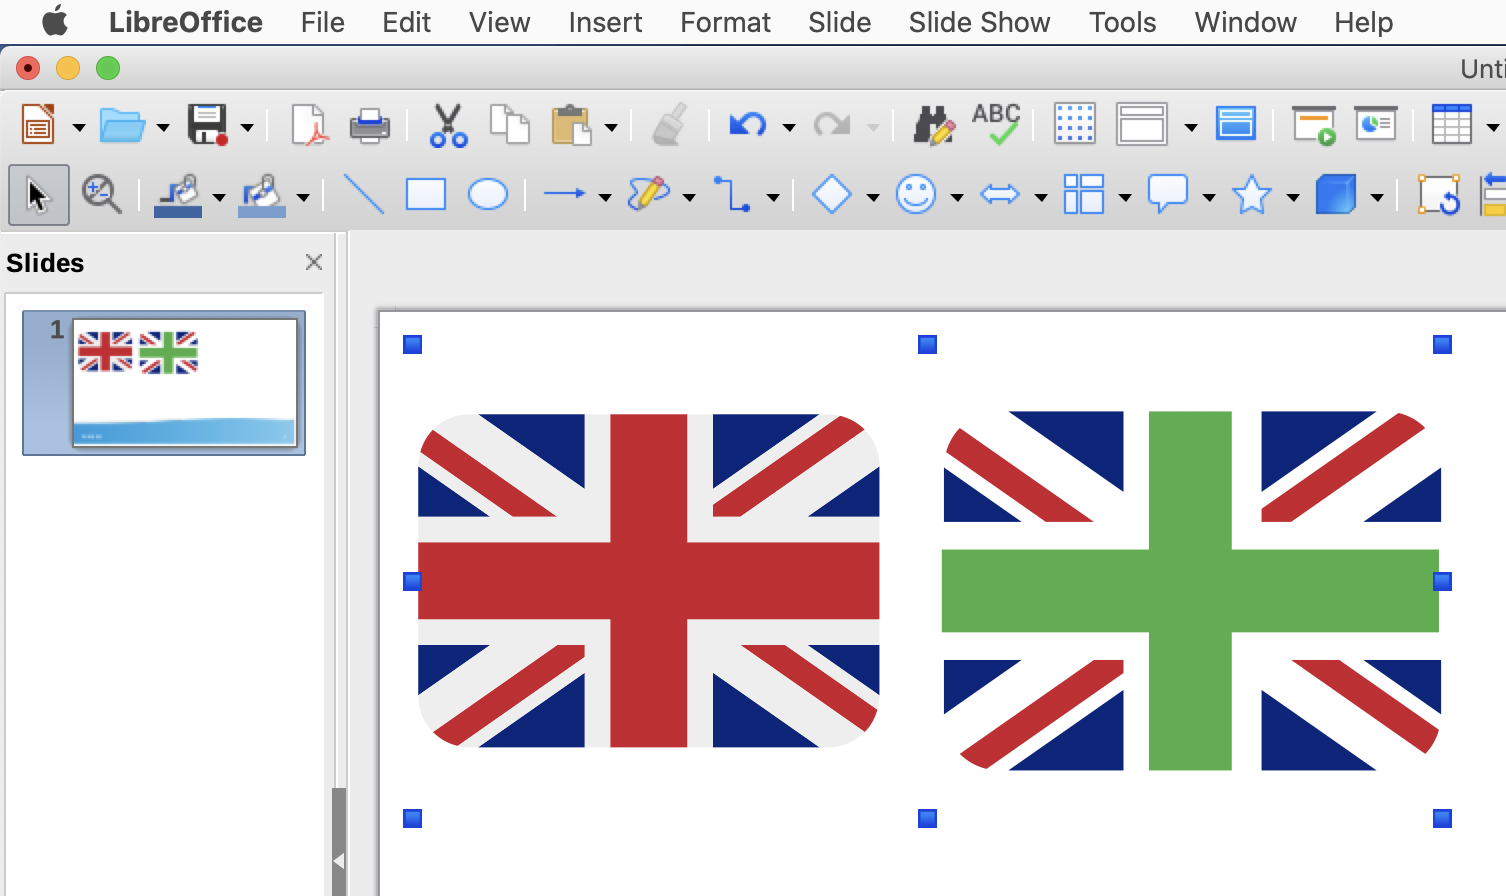
Task: Apply the Fill Color bucket
Action: pos(262,196)
